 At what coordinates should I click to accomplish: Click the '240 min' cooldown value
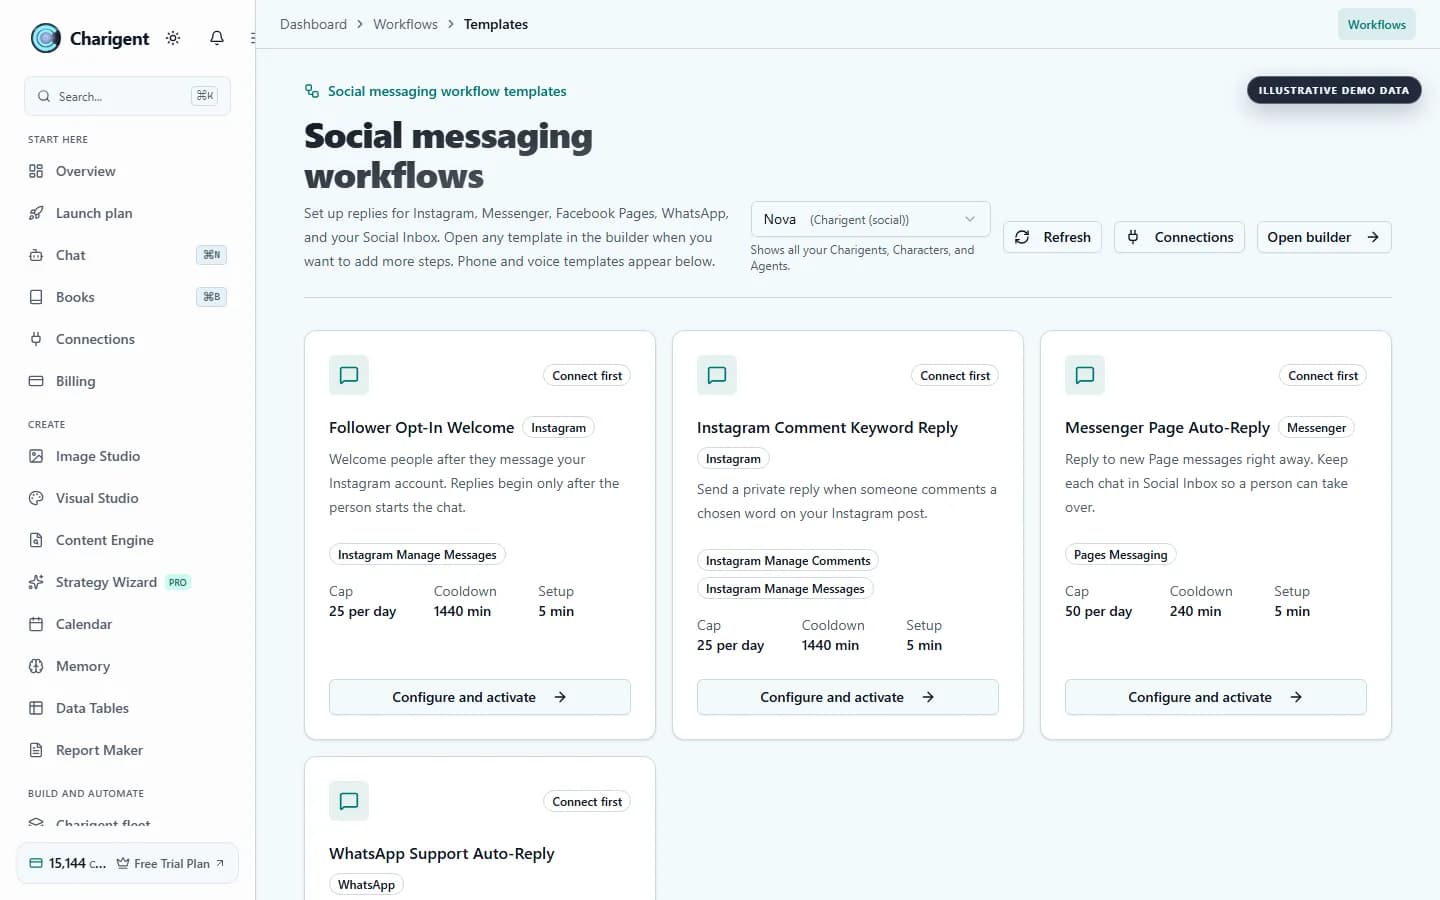(x=1195, y=611)
